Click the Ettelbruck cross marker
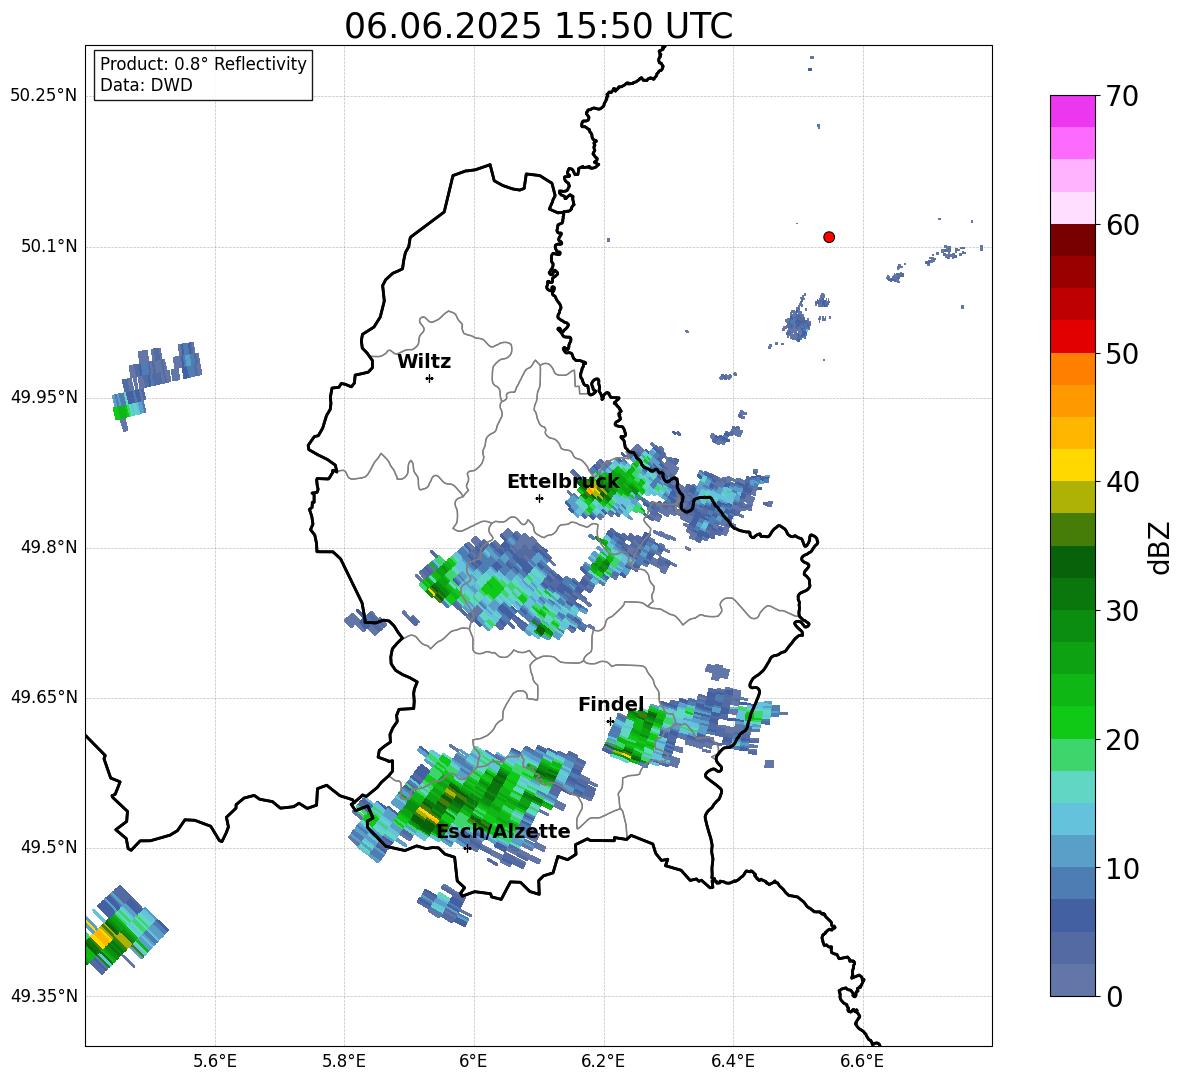Screen dimensions: 1184x1081 tap(539, 498)
